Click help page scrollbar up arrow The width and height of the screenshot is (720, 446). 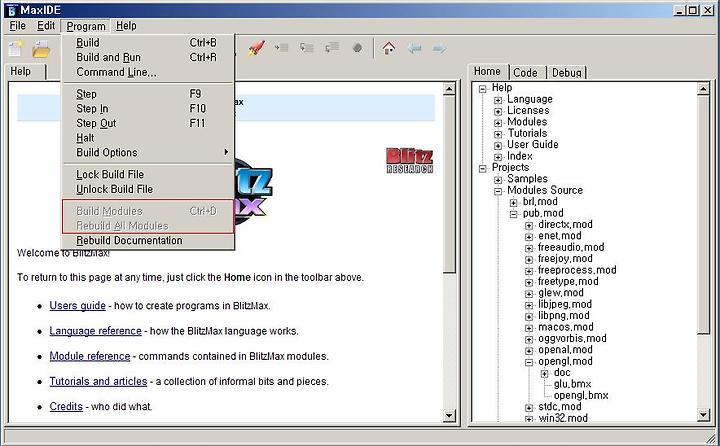click(449, 89)
